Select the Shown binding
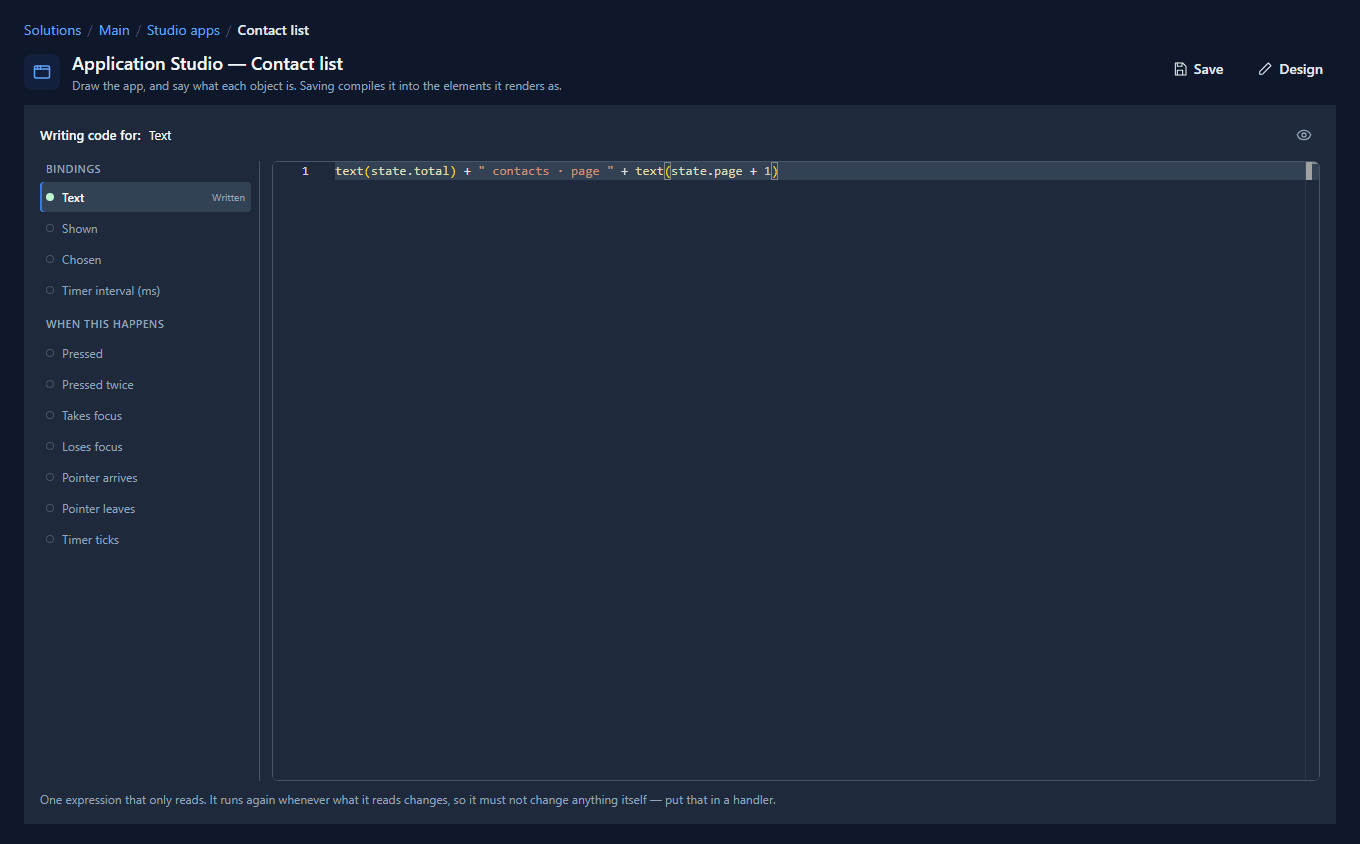 146,228
